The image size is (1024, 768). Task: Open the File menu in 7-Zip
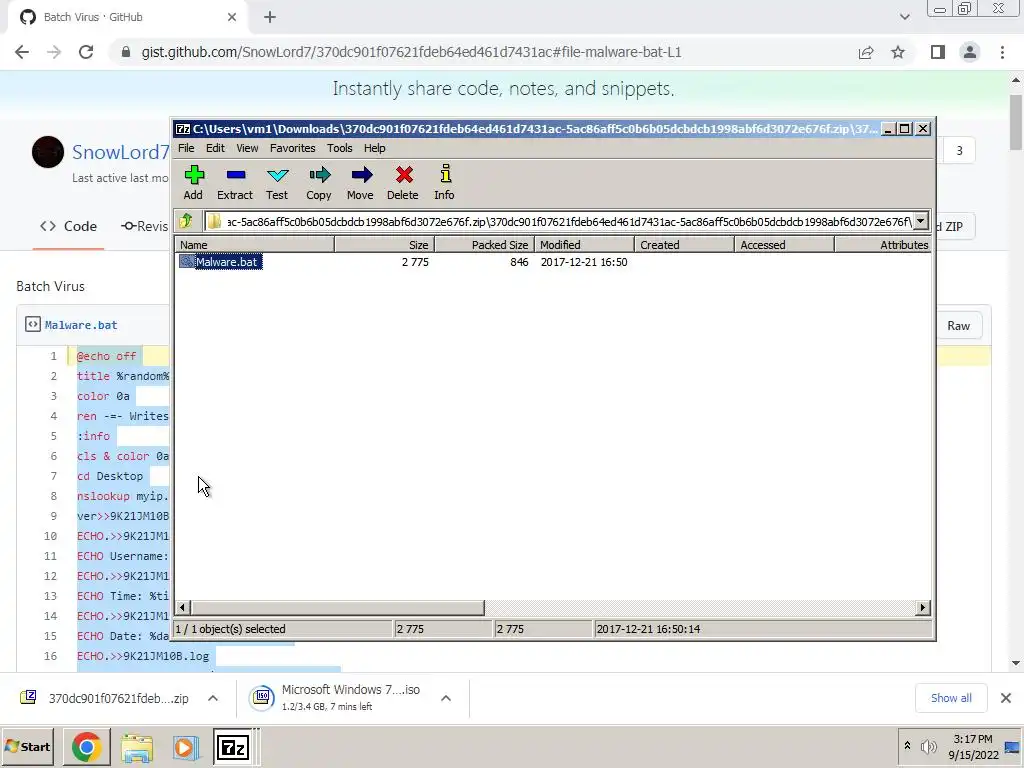[x=186, y=148]
